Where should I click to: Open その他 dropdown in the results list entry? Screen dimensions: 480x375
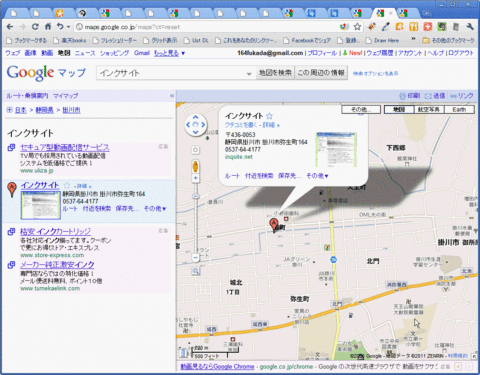(x=155, y=209)
